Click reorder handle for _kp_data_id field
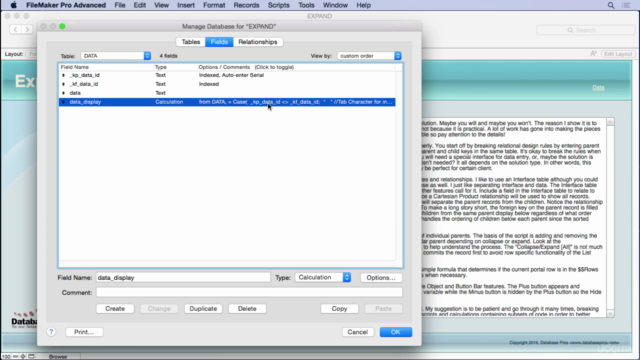Screen dimensions: 640x360 63,75
